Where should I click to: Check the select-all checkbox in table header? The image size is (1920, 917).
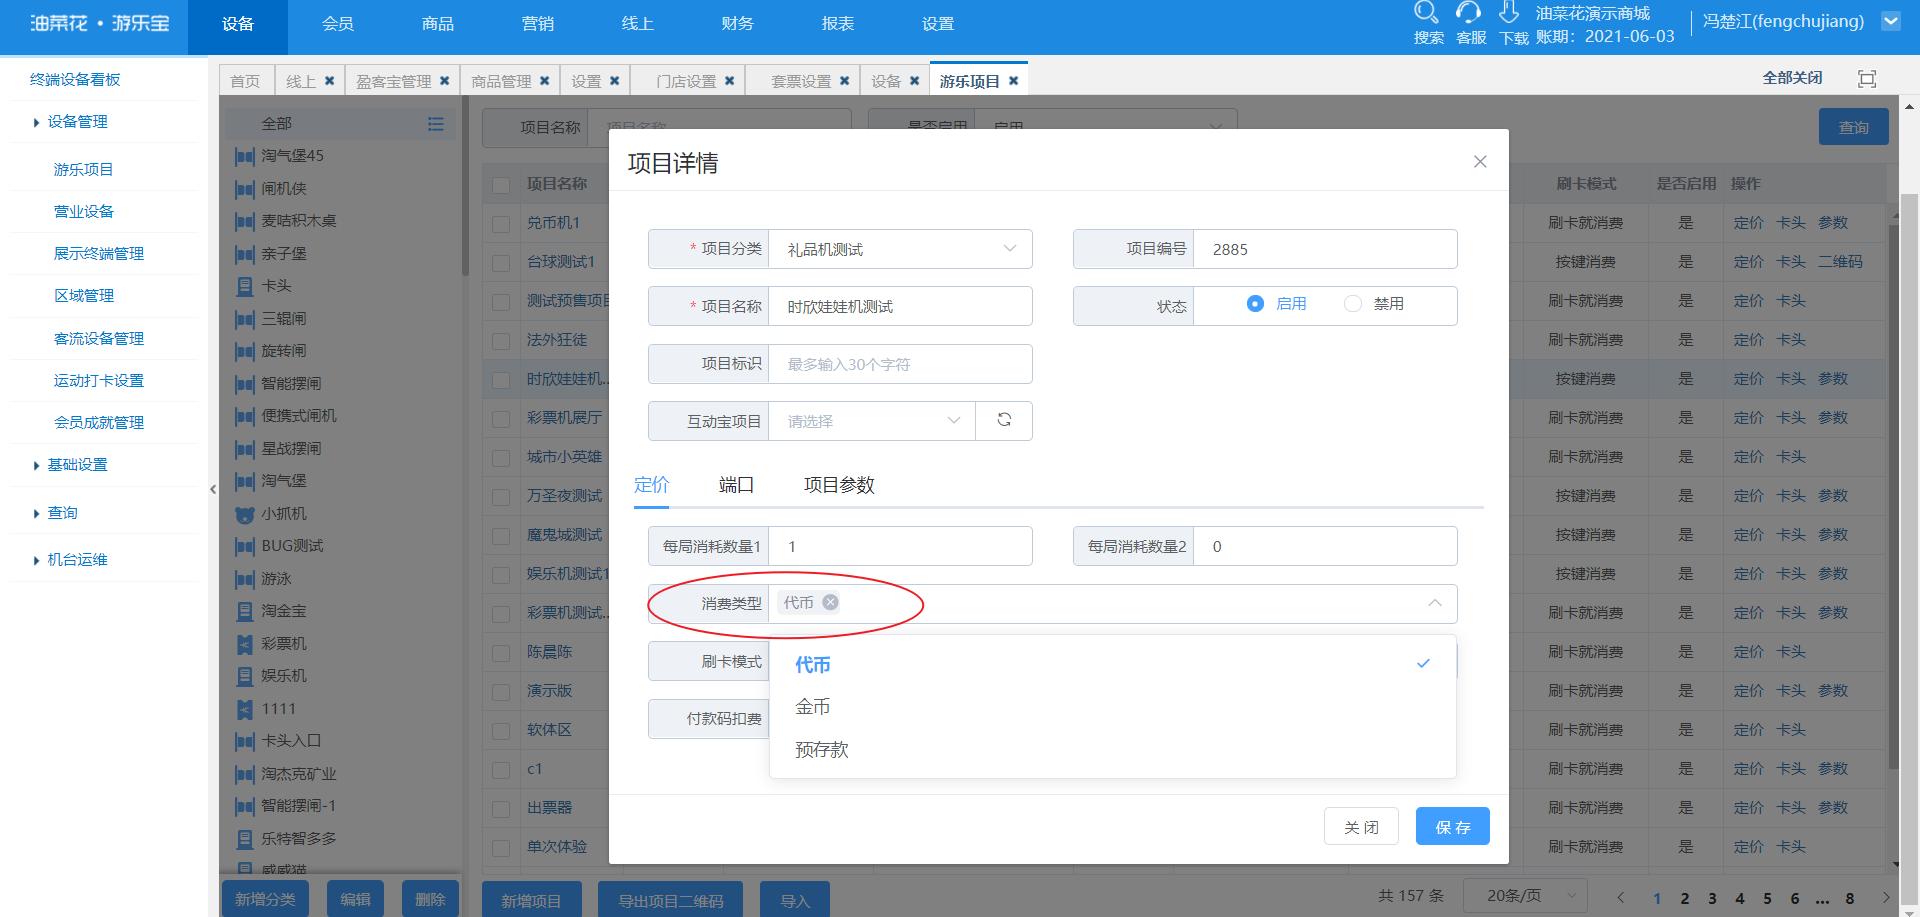coord(501,185)
